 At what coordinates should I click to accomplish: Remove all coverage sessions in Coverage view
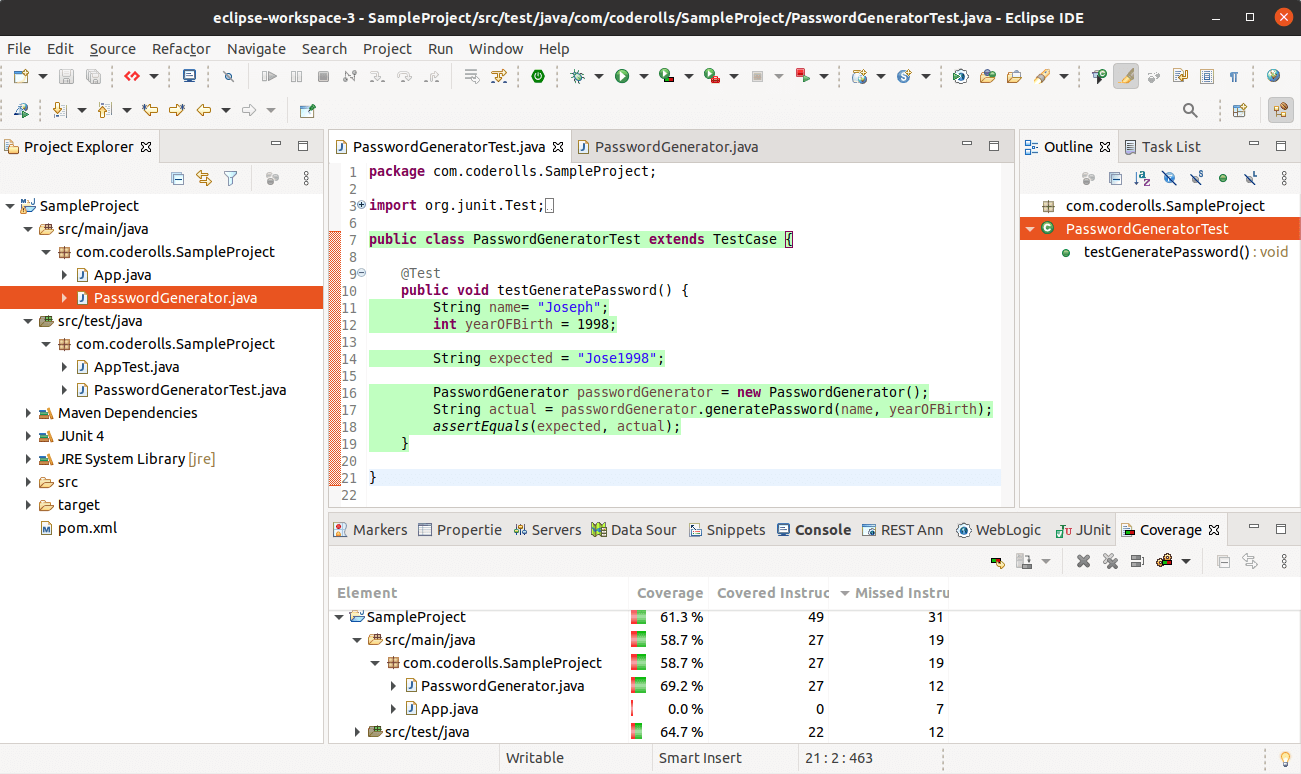pyautogui.click(x=1110, y=561)
